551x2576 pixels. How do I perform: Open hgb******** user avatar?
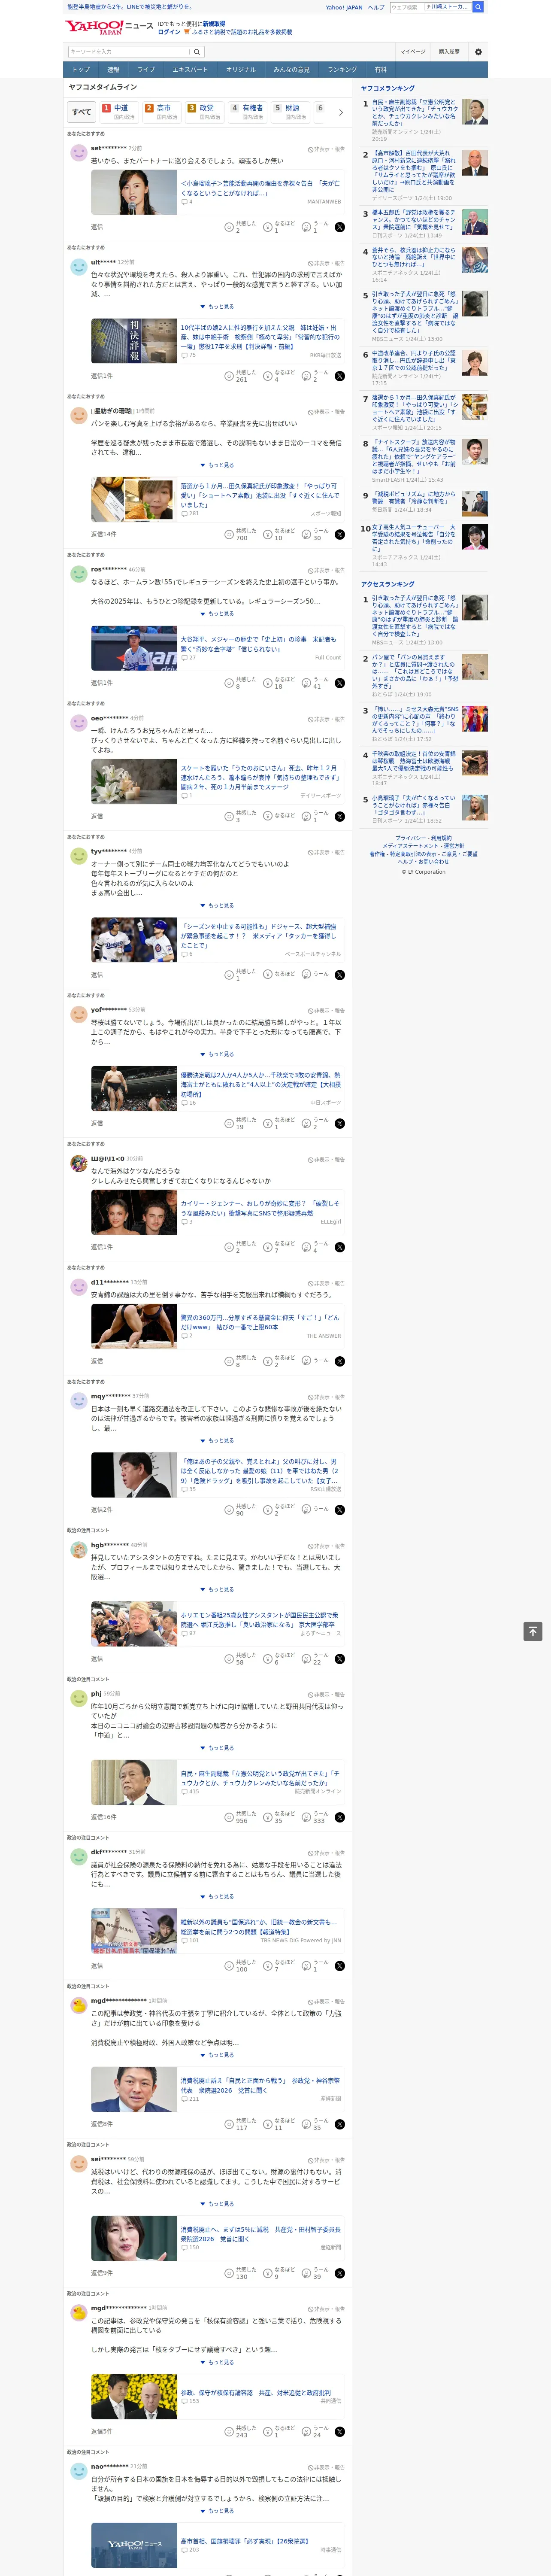[x=78, y=1550]
